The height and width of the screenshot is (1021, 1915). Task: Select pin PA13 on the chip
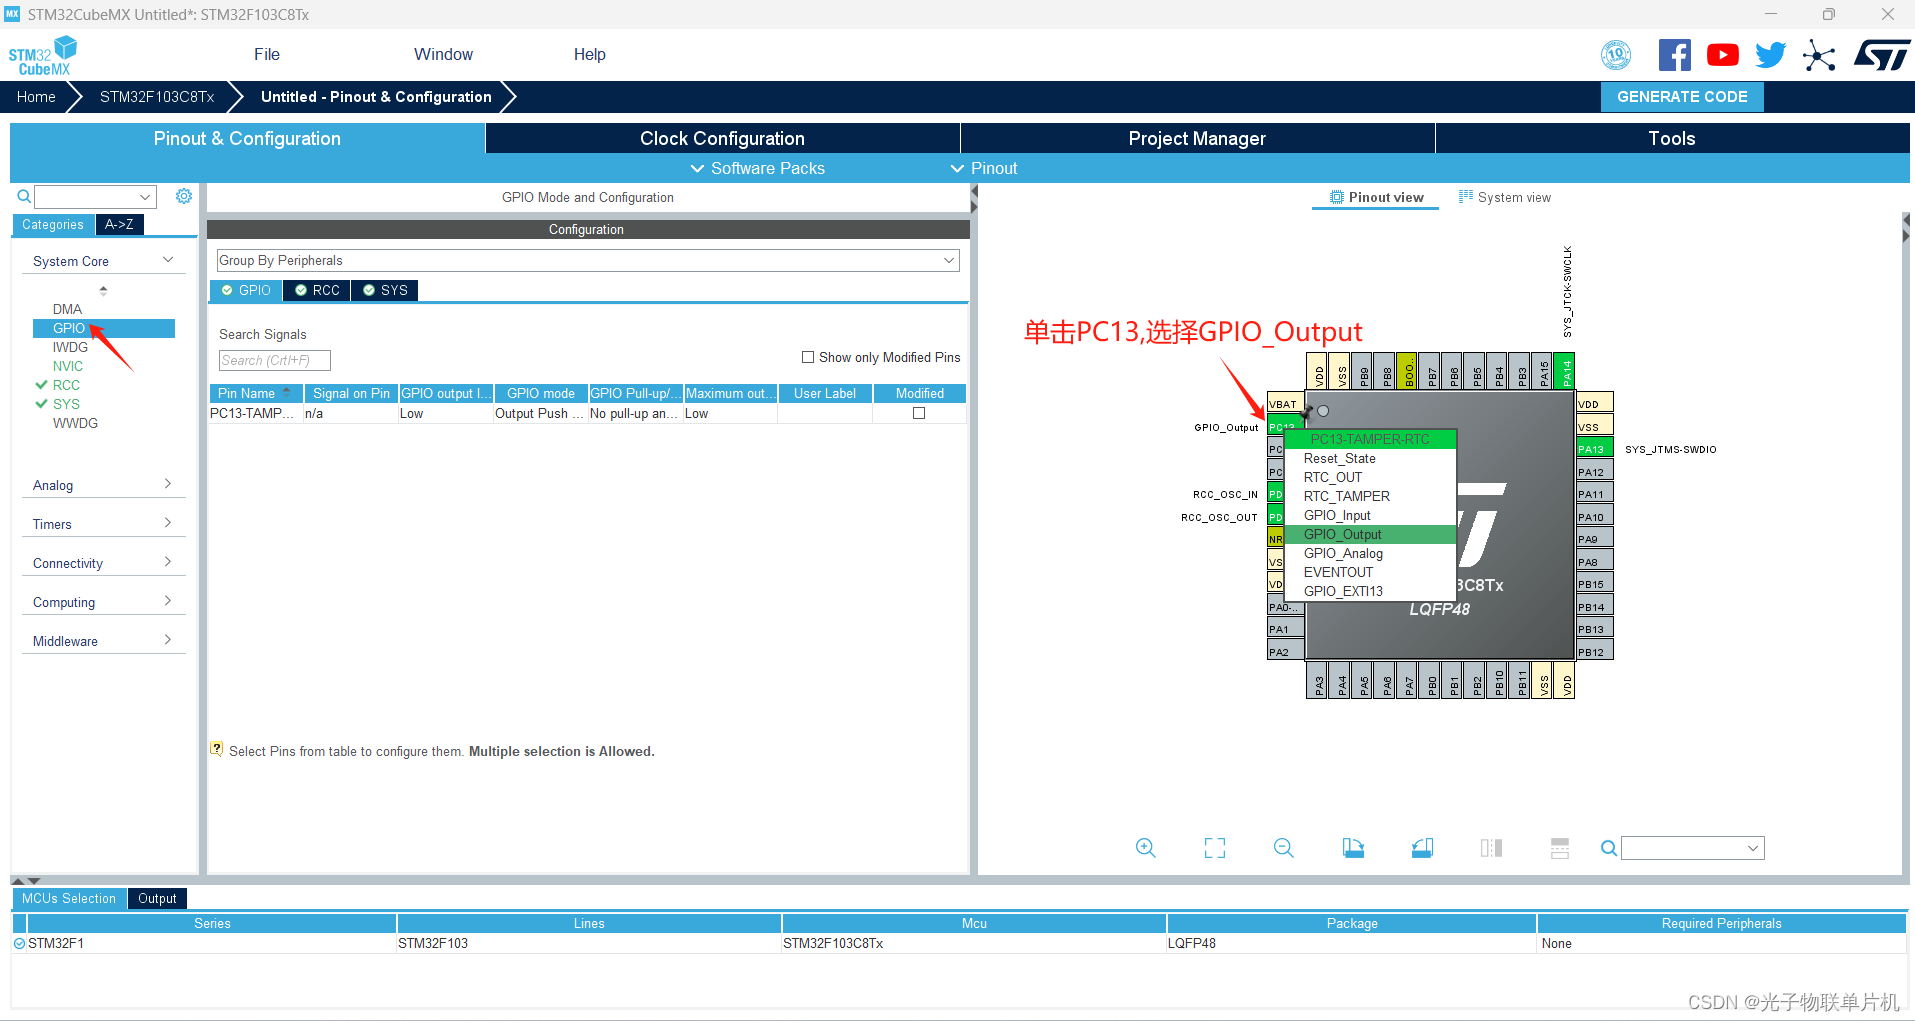(1595, 449)
